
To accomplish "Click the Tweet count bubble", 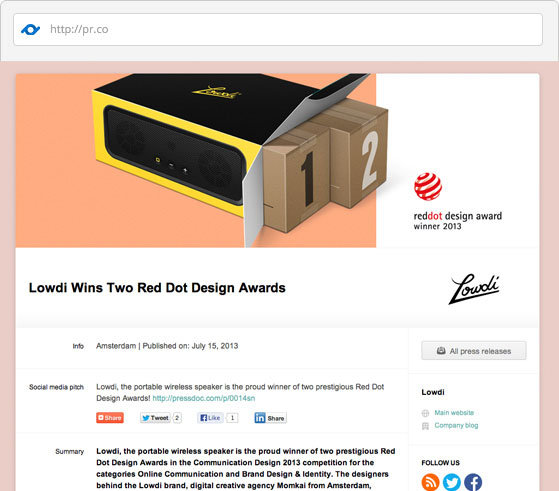I will coord(177,418).
